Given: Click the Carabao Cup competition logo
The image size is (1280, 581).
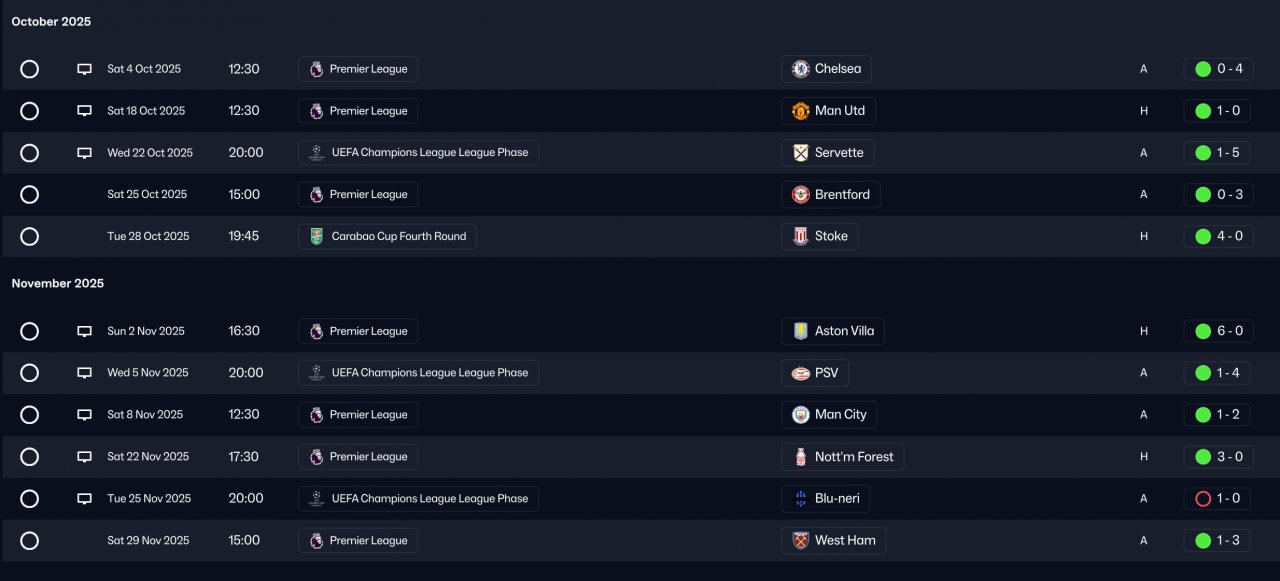Looking at the screenshot, I should tap(316, 237).
